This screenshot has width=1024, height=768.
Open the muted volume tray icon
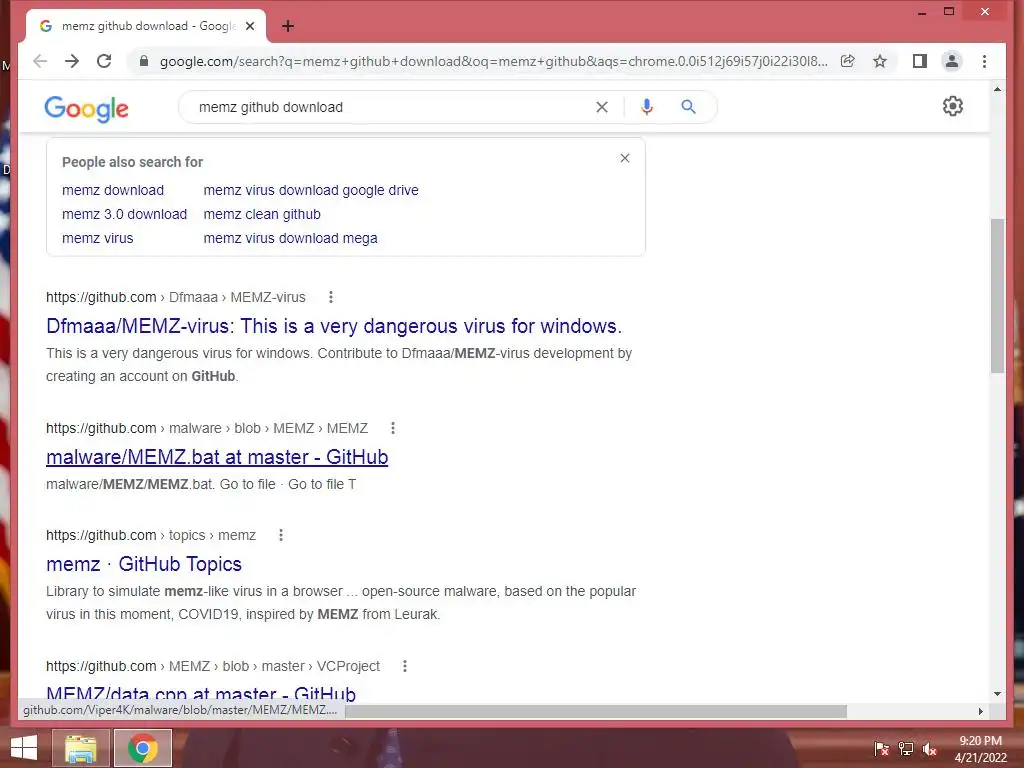pyautogui.click(x=930, y=749)
